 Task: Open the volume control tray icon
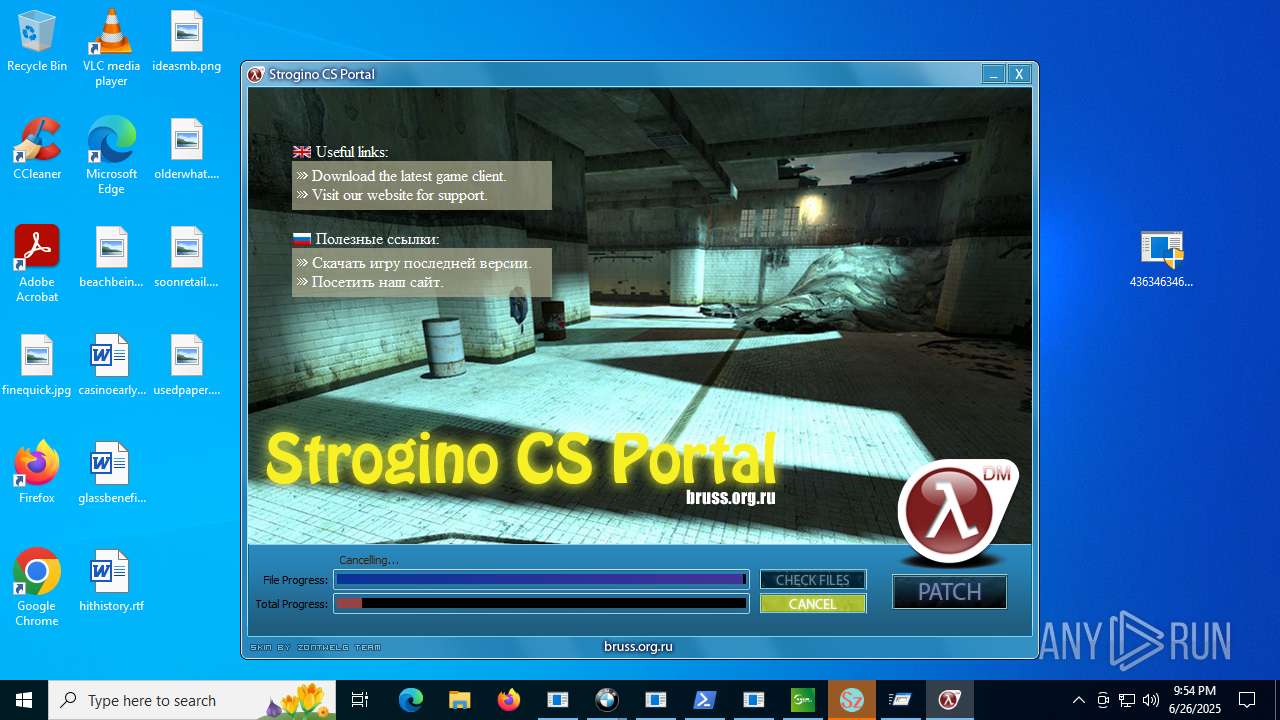tap(1151, 700)
